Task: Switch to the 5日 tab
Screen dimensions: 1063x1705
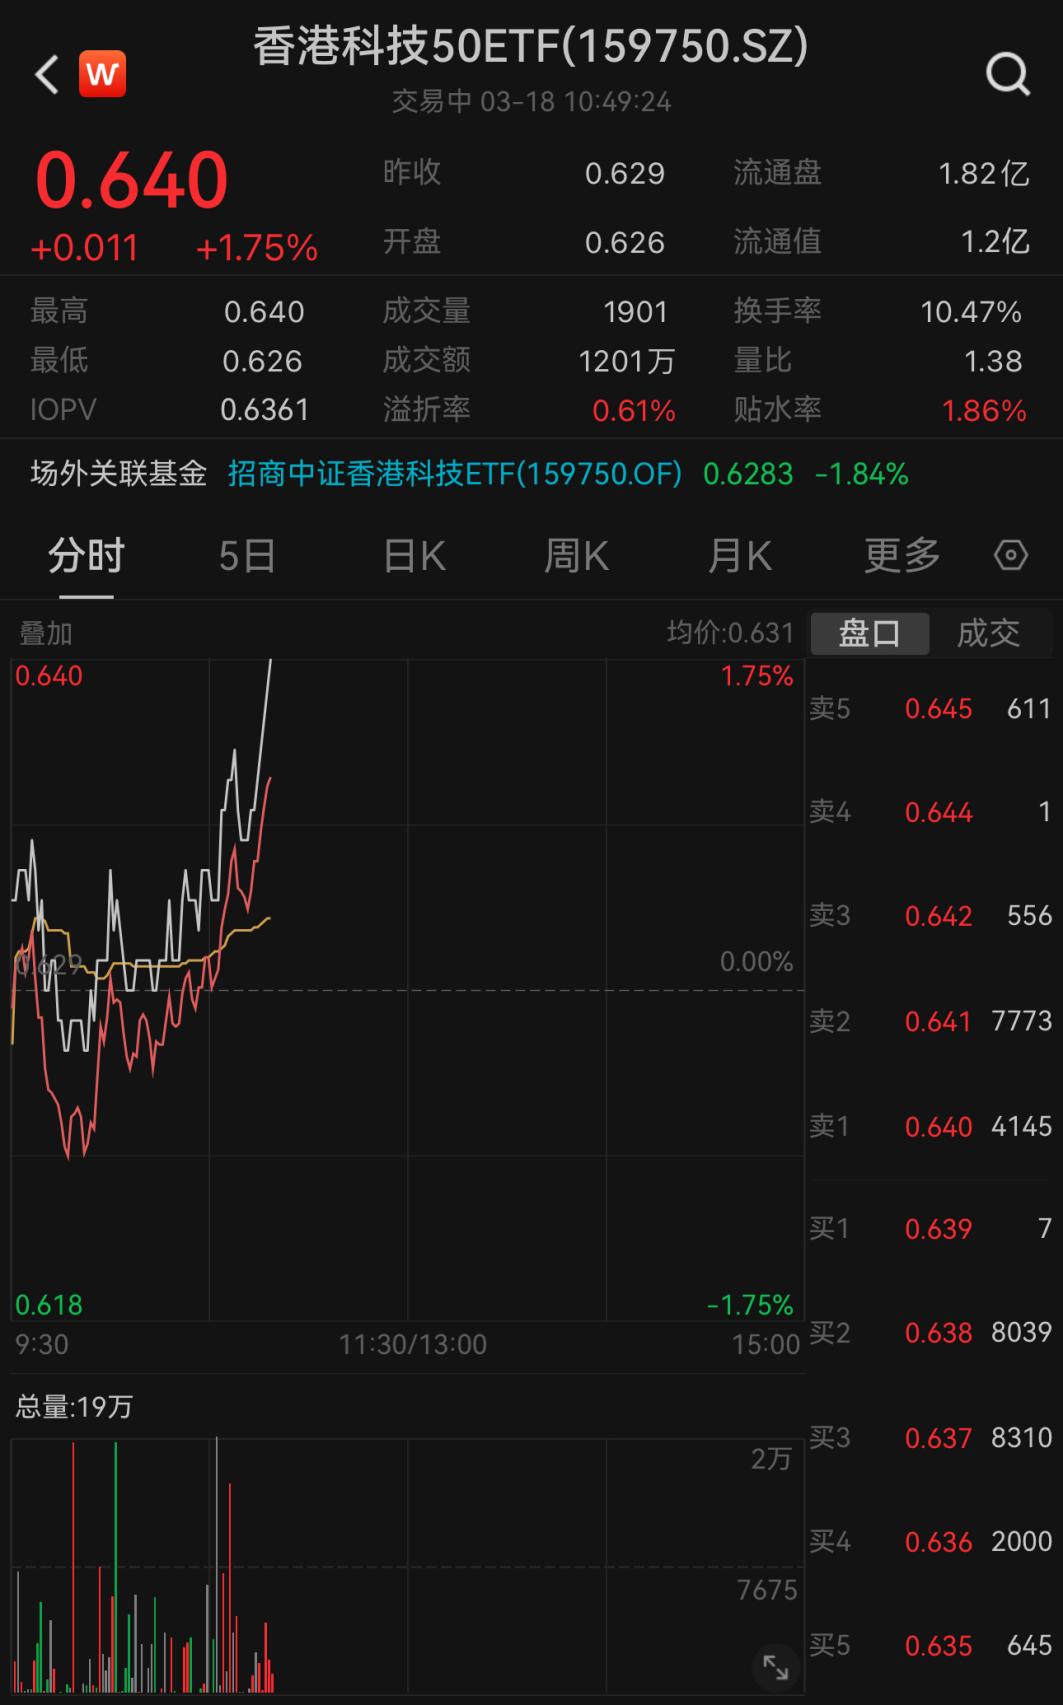Action: [x=247, y=556]
